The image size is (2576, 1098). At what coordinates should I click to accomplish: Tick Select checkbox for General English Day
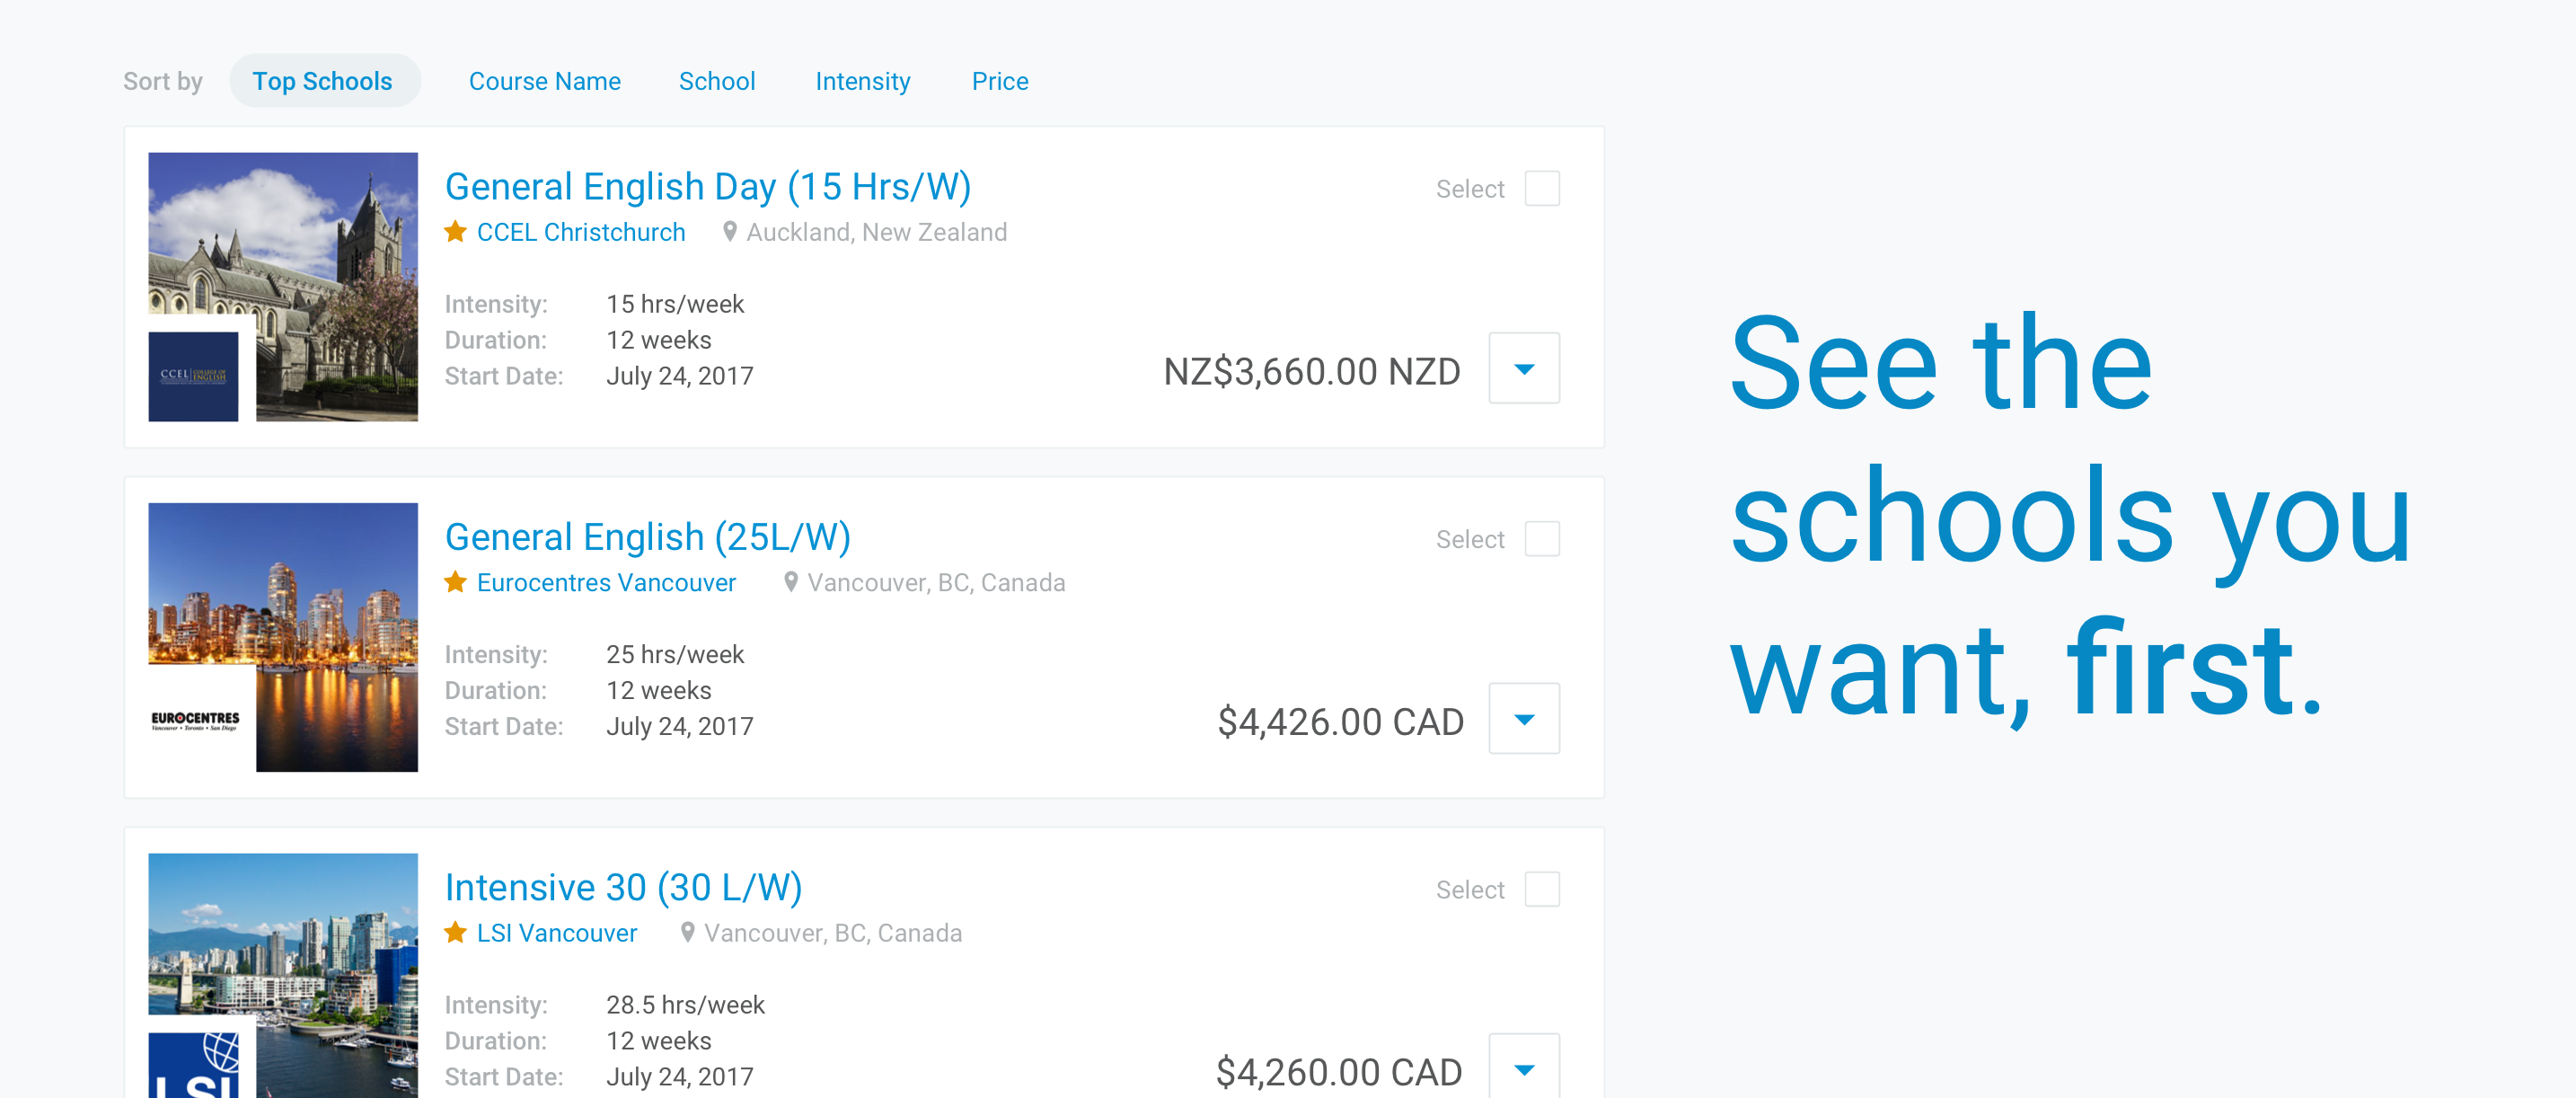point(1542,188)
